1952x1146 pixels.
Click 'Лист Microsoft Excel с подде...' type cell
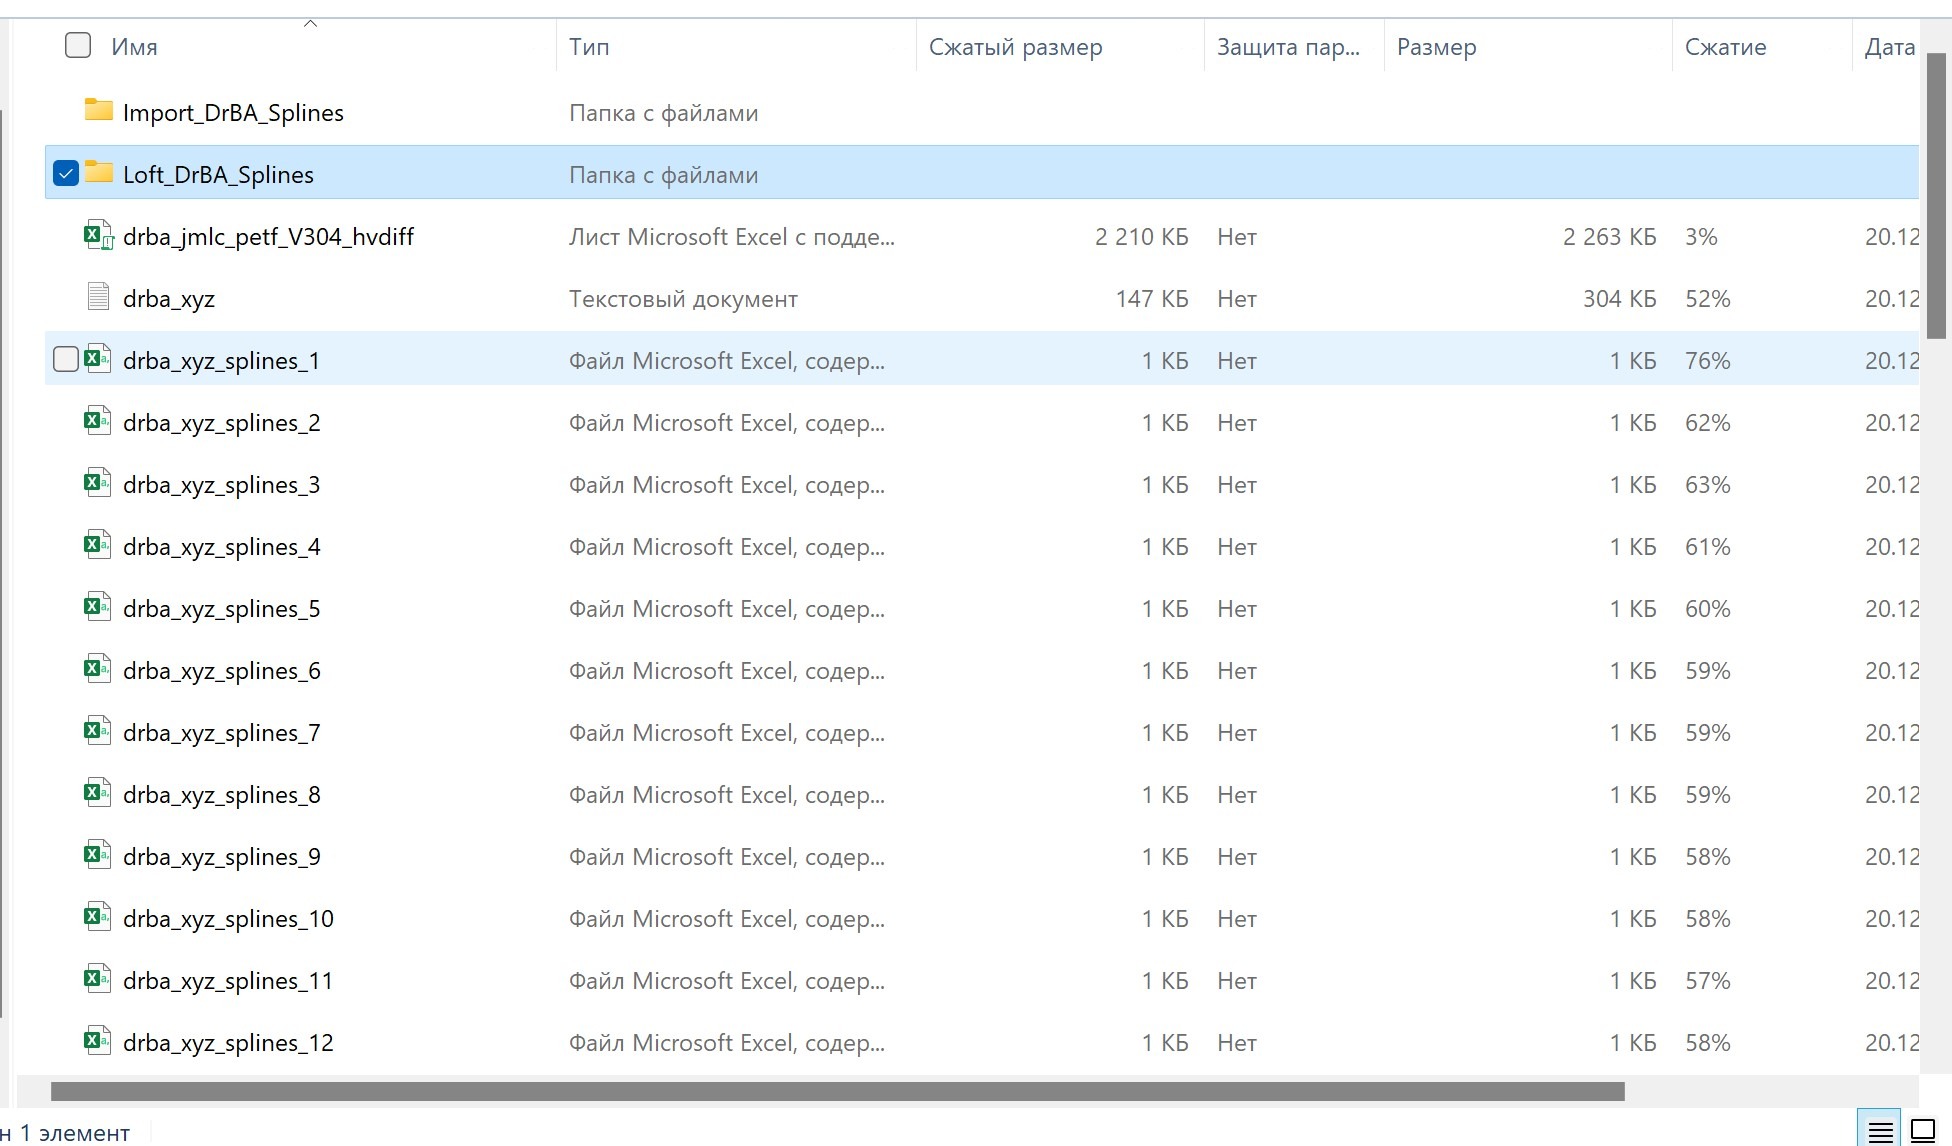tap(732, 237)
